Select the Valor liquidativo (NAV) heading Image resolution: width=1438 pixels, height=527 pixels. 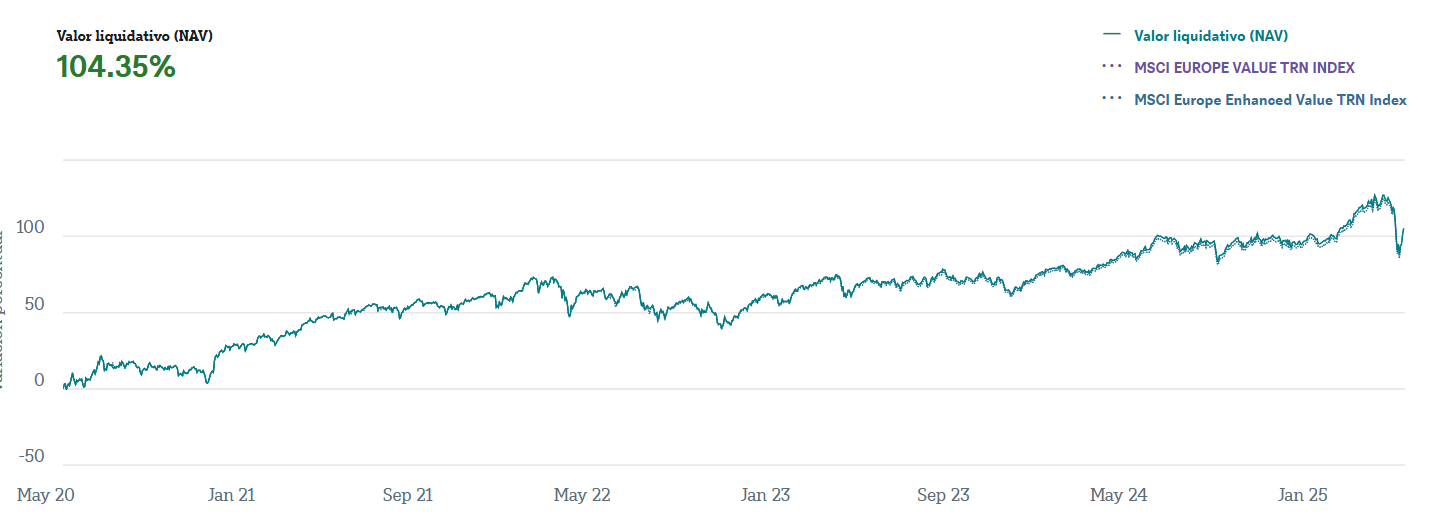click(135, 36)
